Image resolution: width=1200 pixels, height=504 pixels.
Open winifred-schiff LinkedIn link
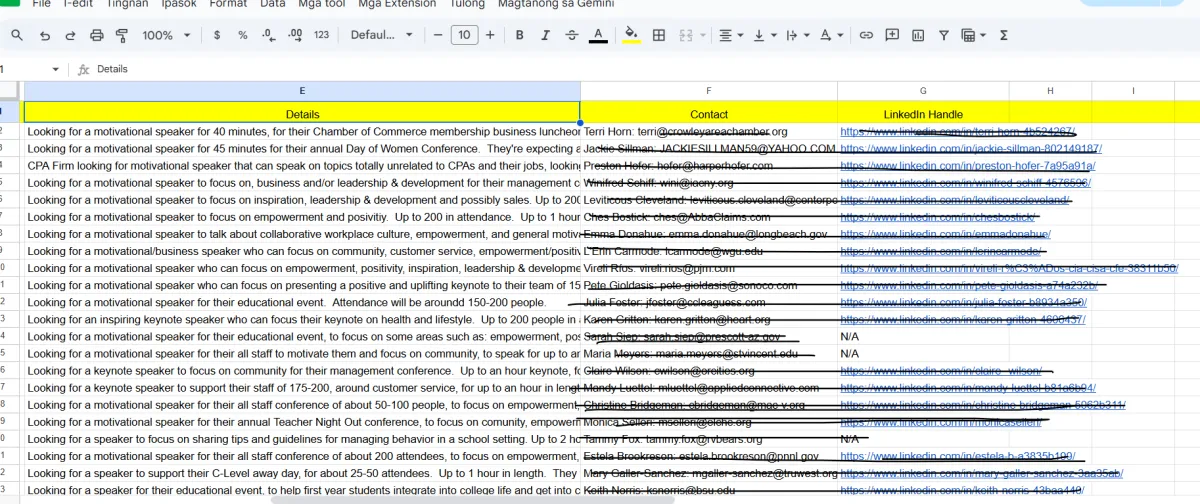966,182
